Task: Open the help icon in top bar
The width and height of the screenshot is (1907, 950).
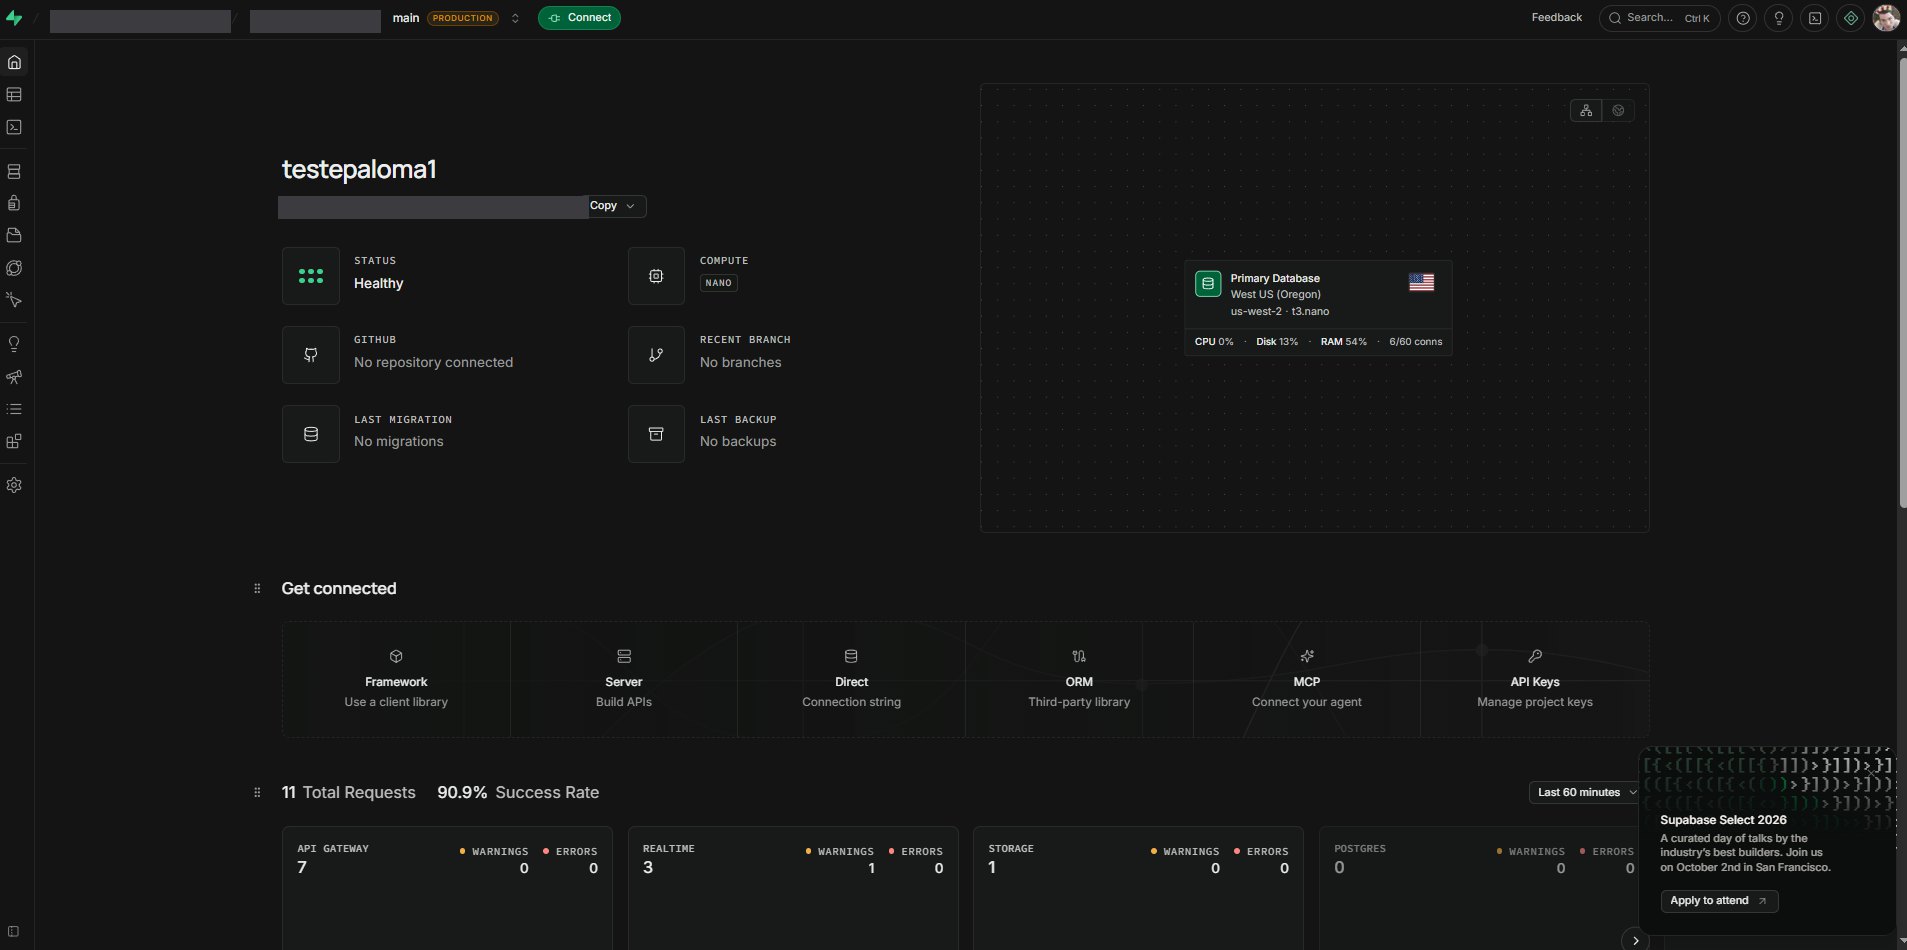Action: [1743, 18]
